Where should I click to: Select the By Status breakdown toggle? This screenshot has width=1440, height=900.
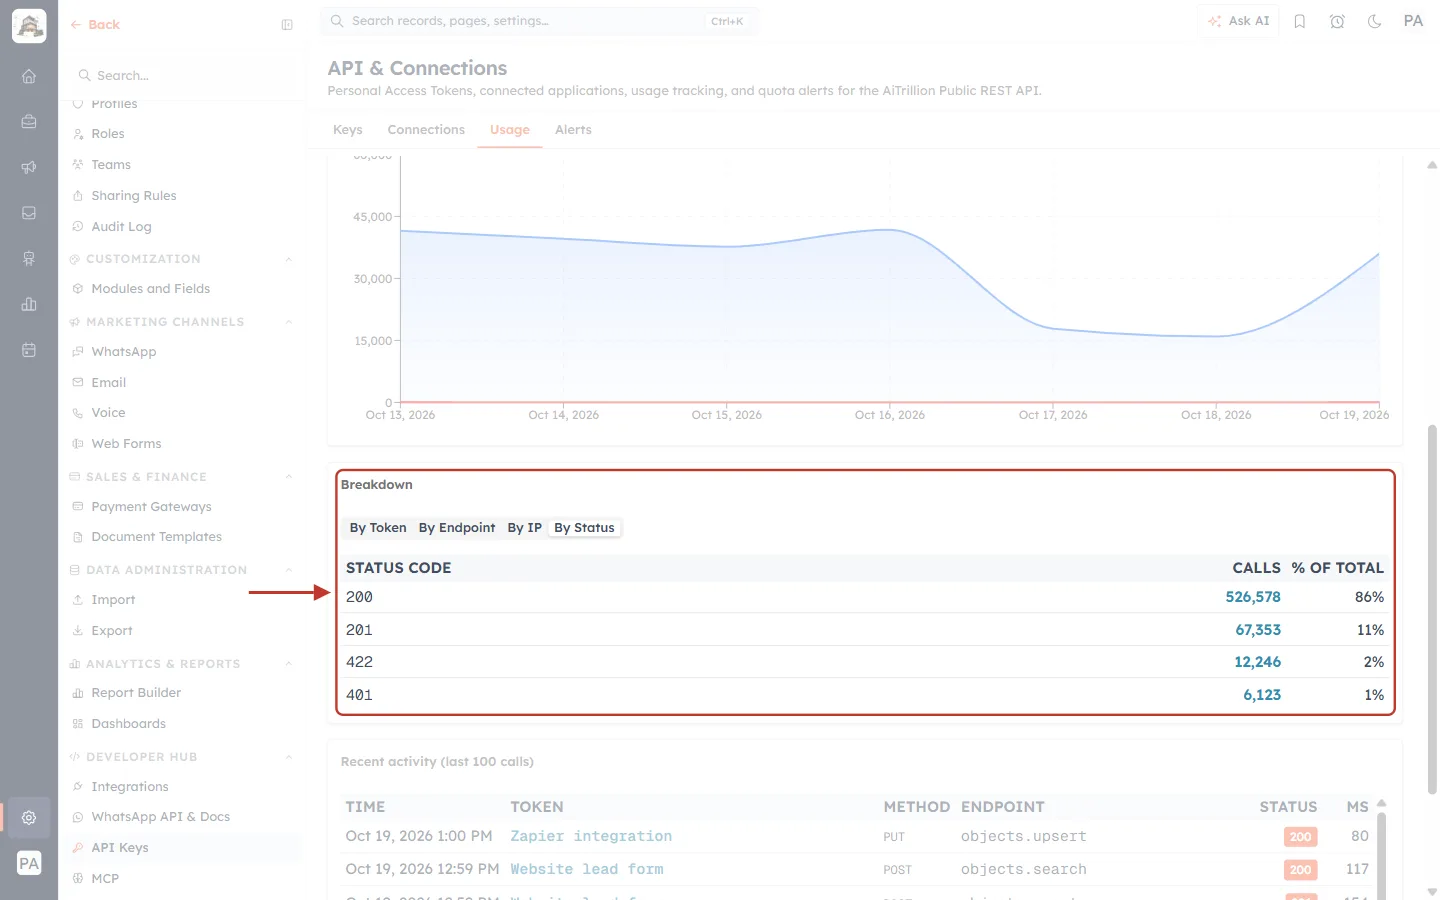(584, 528)
